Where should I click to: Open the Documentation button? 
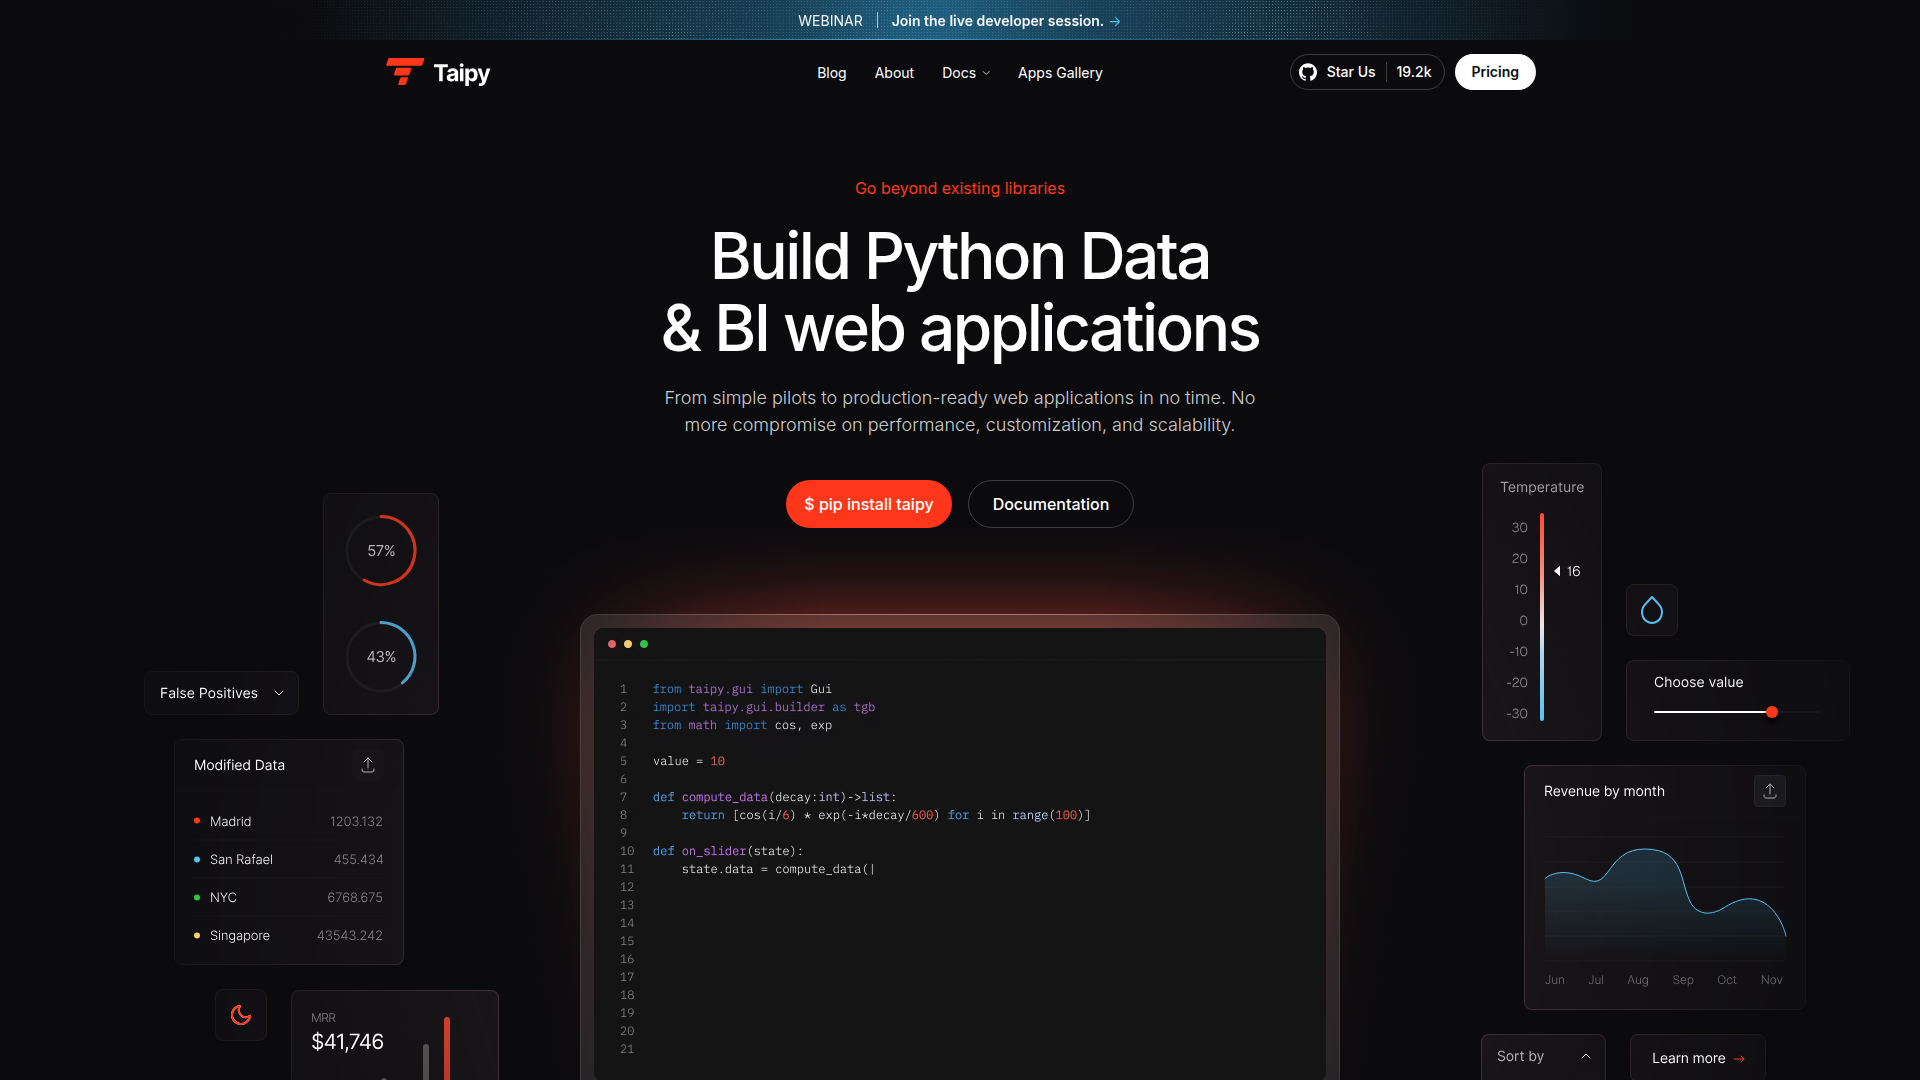click(x=1051, y=504)
